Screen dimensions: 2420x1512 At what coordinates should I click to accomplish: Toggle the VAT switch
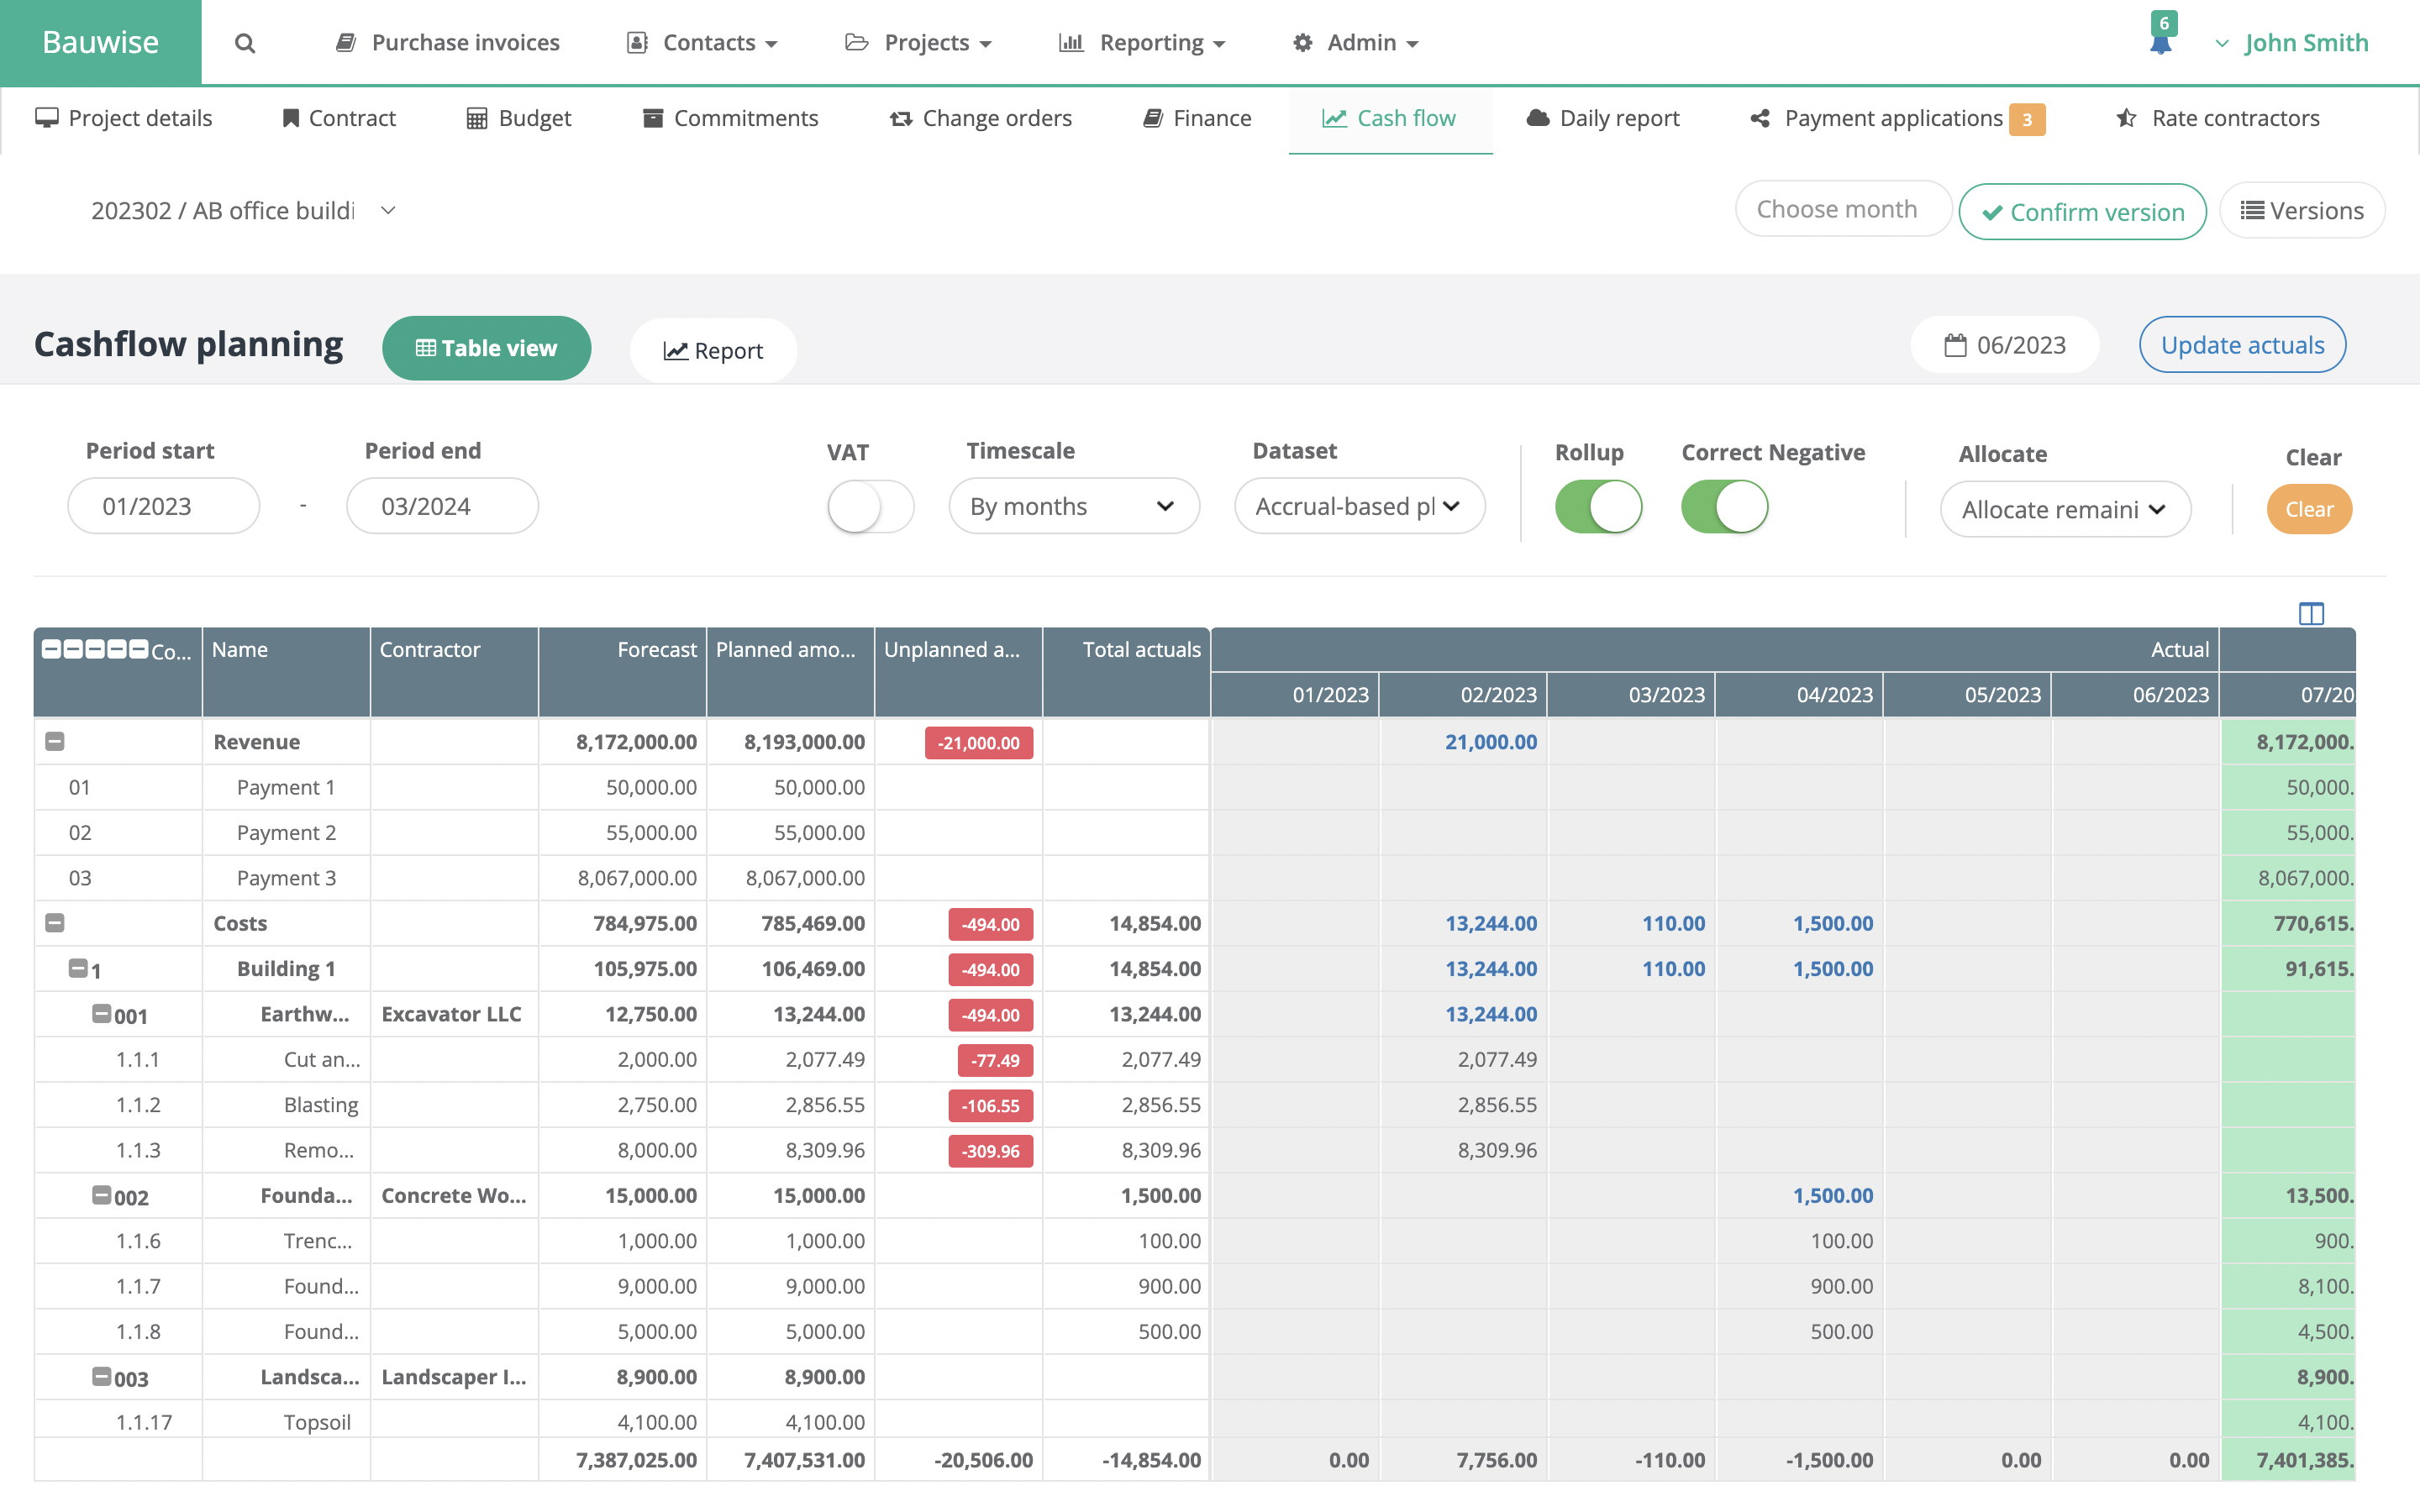(x=870, y=507)
